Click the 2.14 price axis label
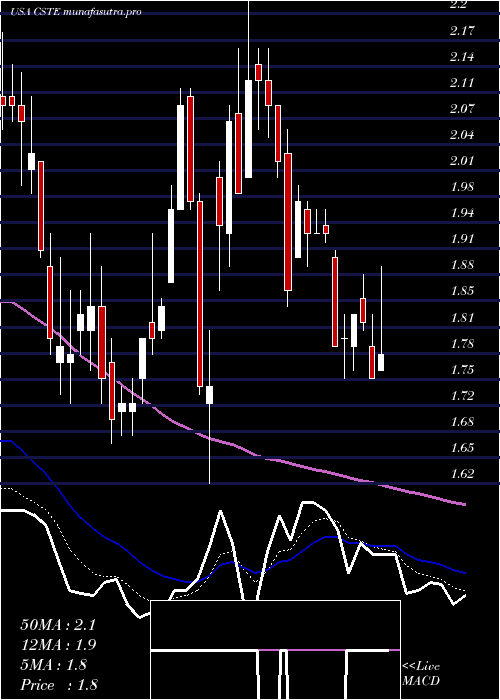500x700 pixels. click(462, 57)
